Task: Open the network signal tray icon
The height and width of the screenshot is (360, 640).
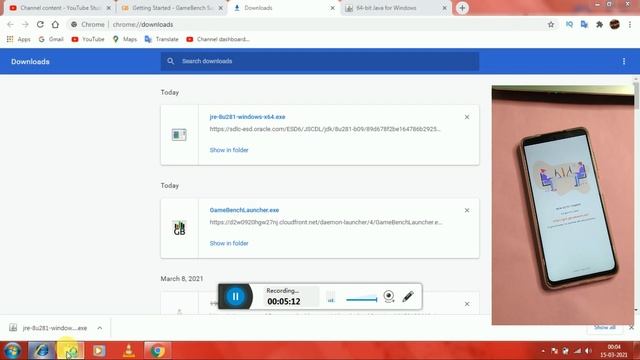Action: tap(577, 351)
